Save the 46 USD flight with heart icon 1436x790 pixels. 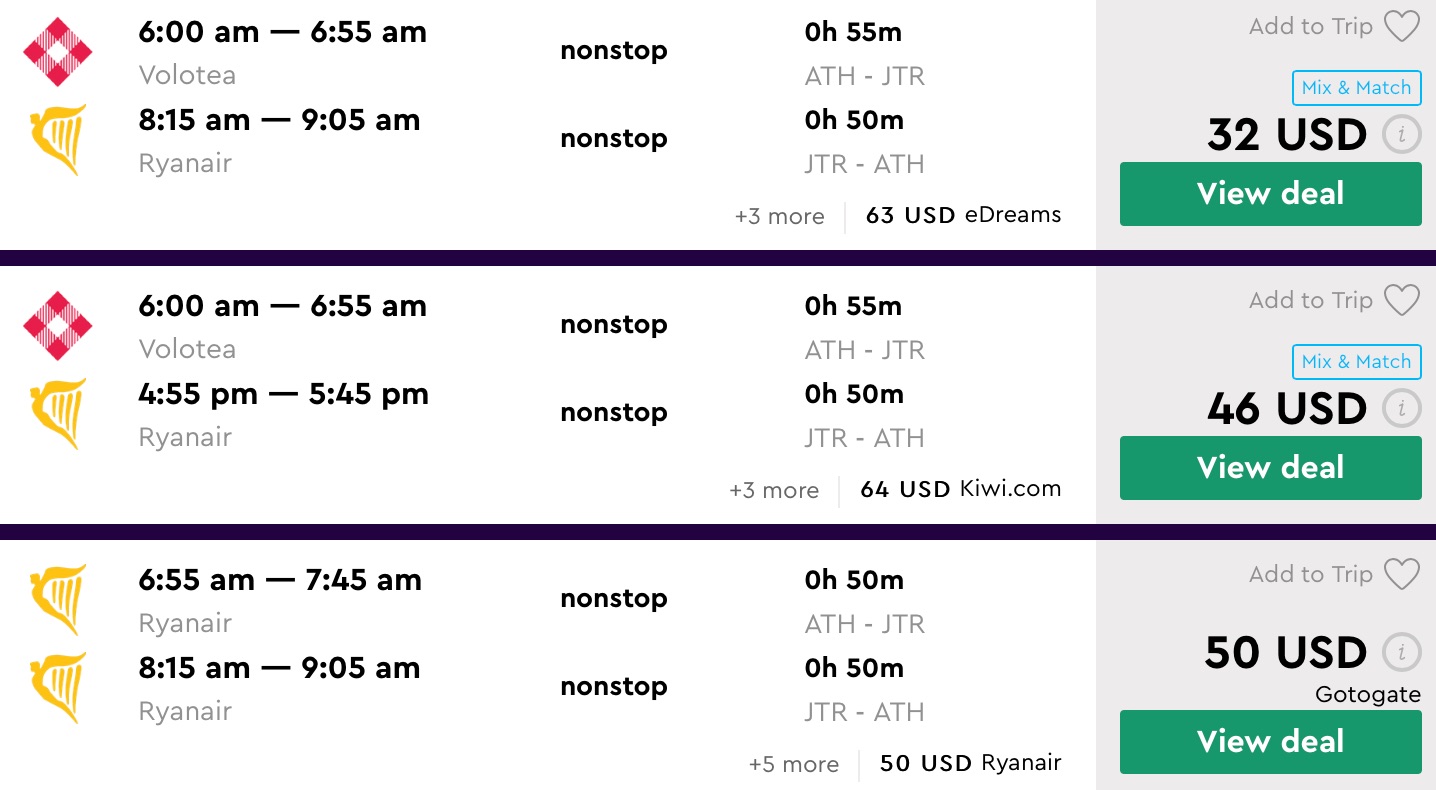[x=1401, y=301]
